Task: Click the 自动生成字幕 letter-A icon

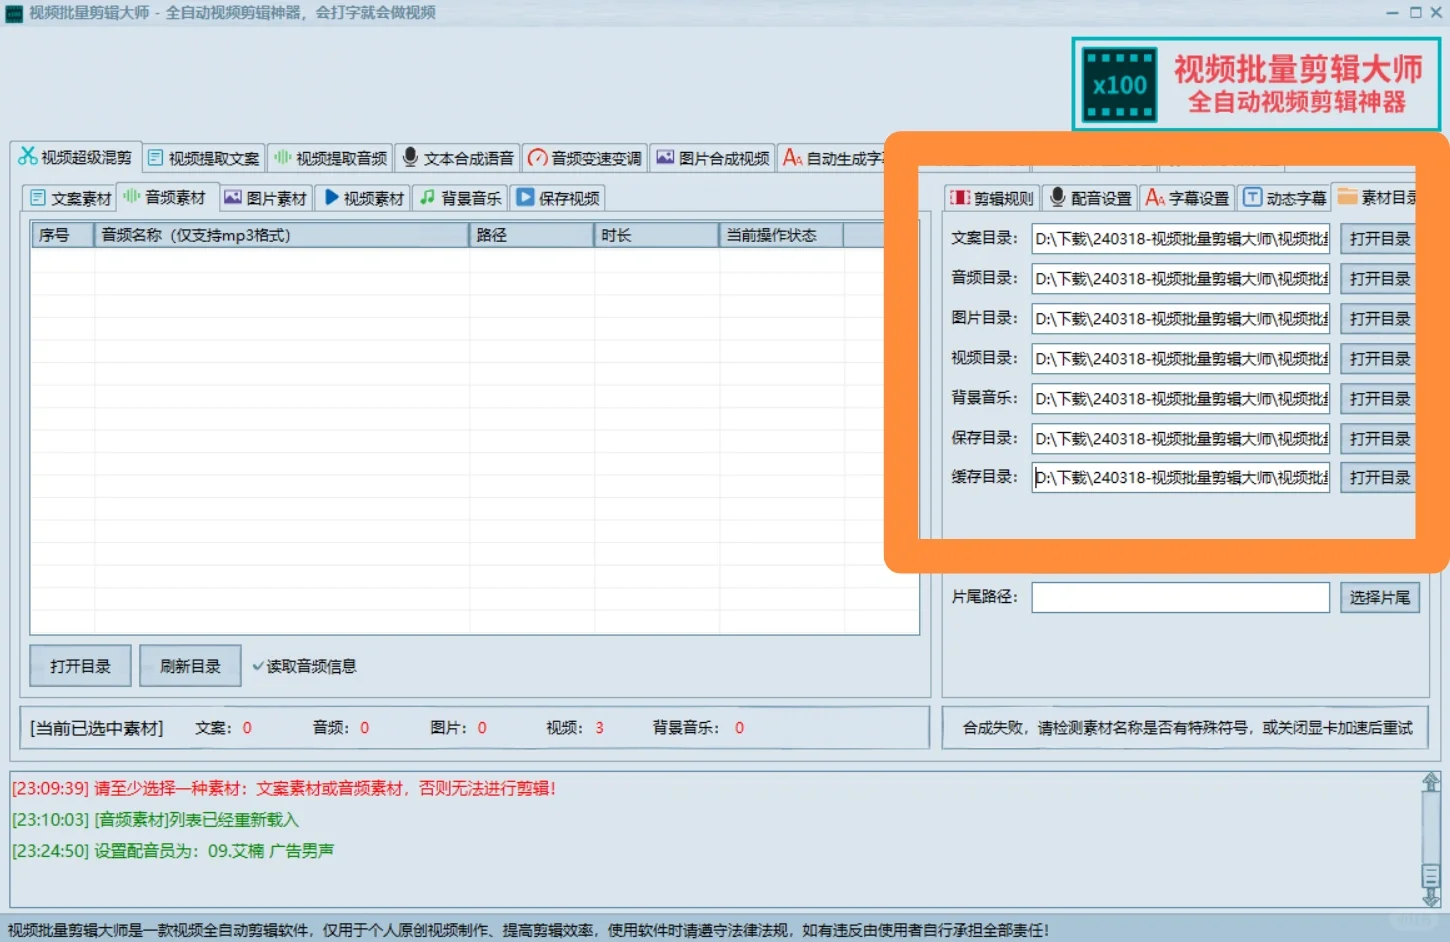Action: [792, 157]
